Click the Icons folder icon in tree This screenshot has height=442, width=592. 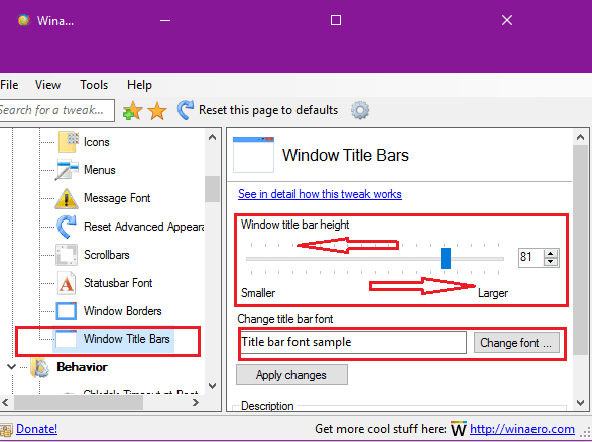[x=68, y=142]
